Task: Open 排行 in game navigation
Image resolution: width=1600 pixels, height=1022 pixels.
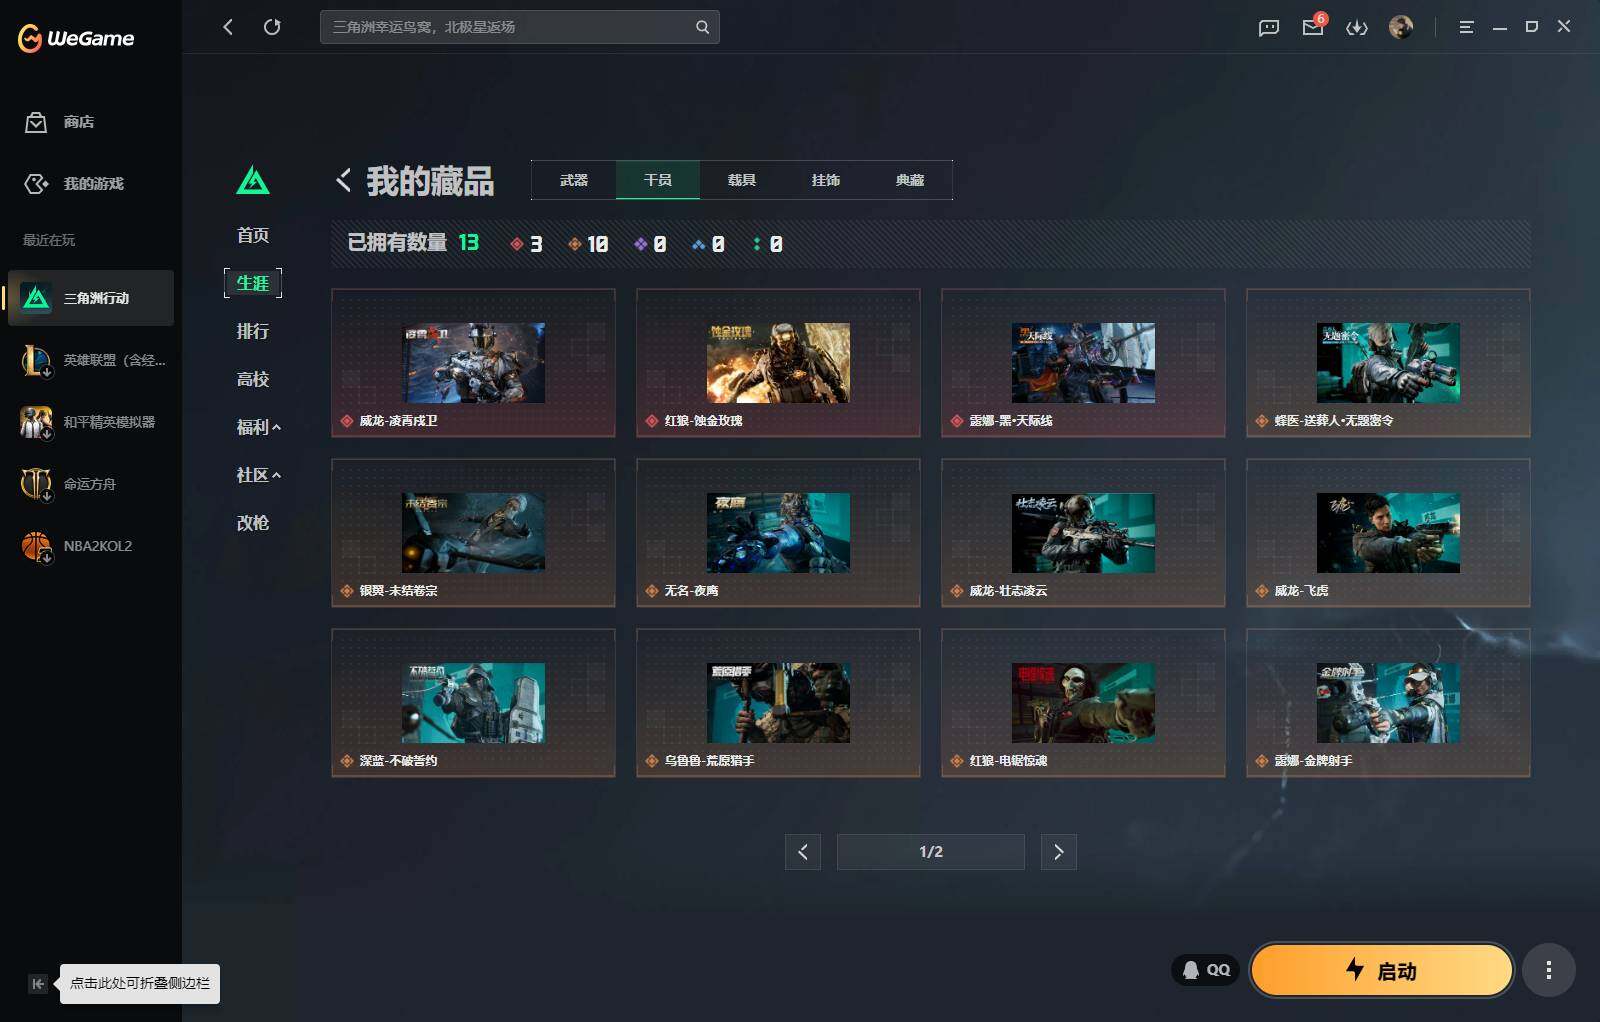Action: point(253,331)
